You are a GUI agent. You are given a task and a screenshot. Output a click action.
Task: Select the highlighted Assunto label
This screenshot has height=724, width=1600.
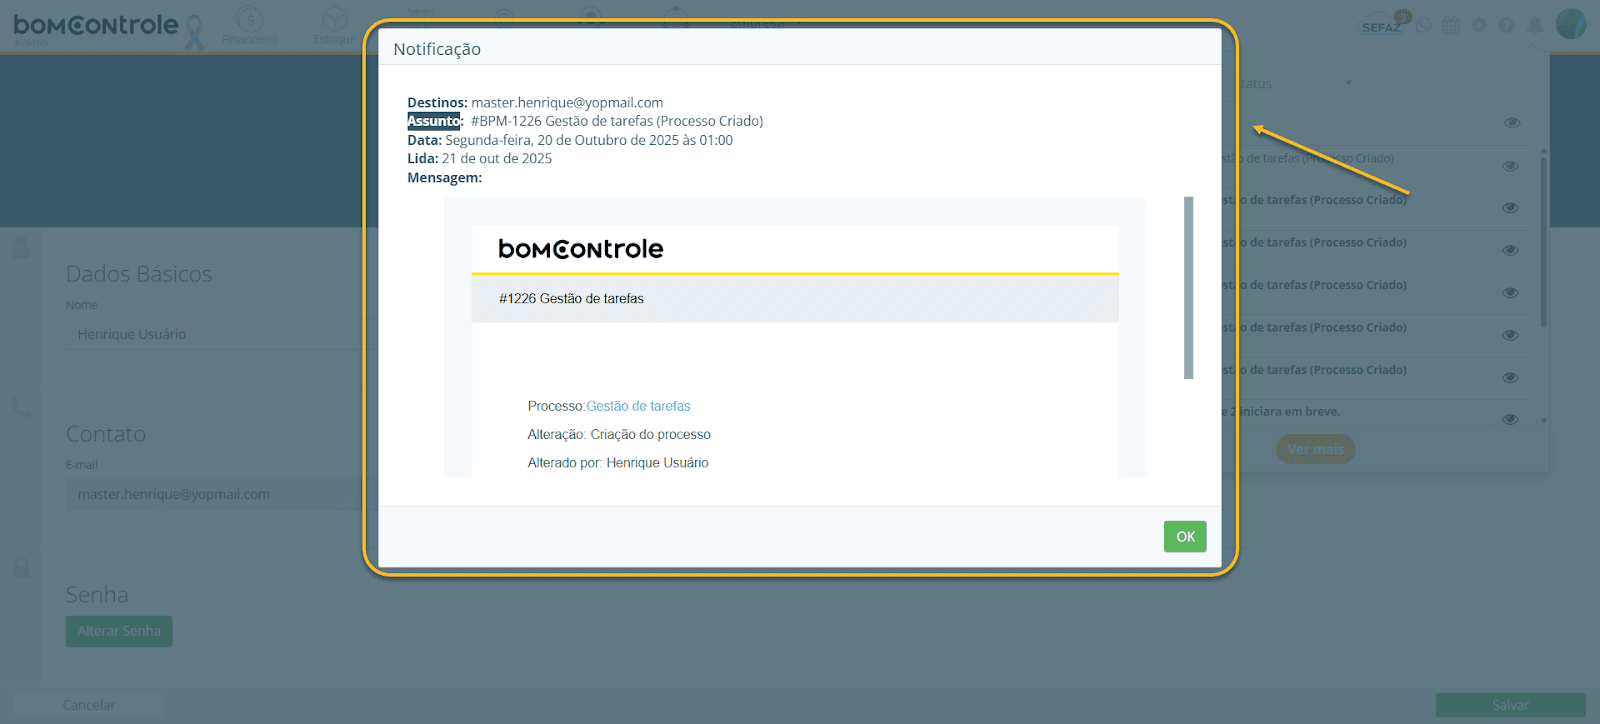(434, 121)
